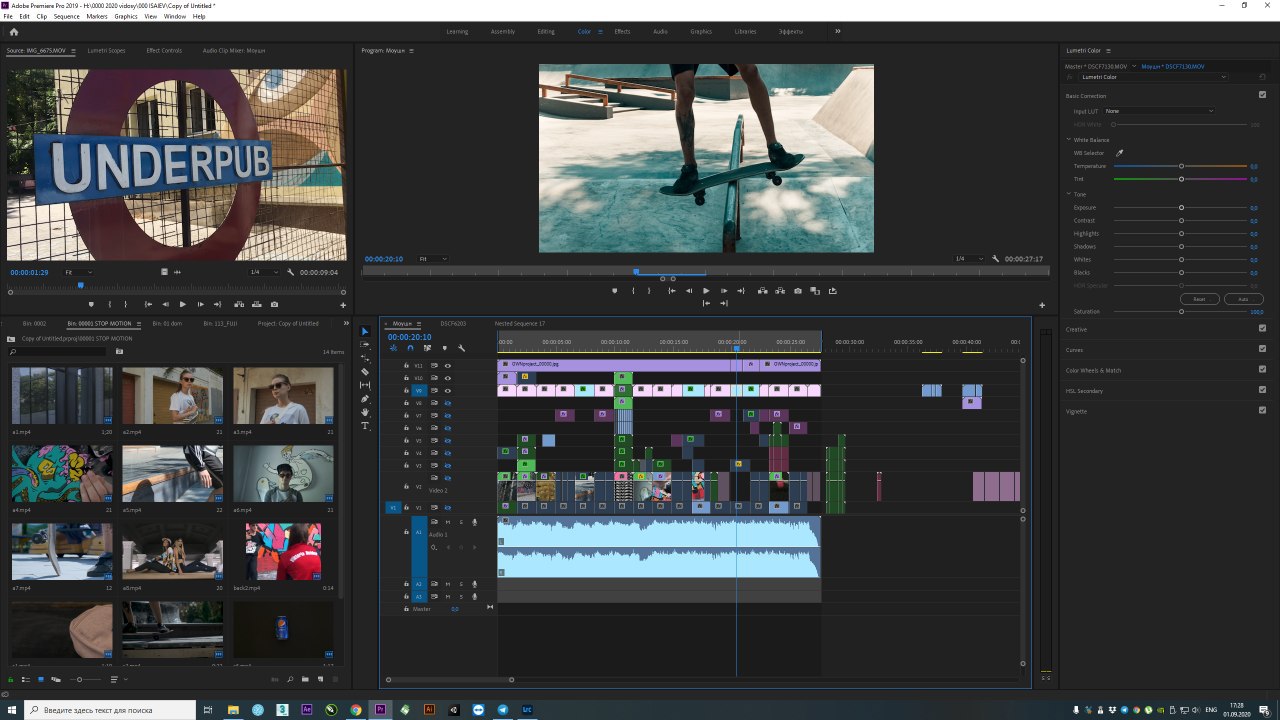Open the Effect Controls tab

click(164, 50)
